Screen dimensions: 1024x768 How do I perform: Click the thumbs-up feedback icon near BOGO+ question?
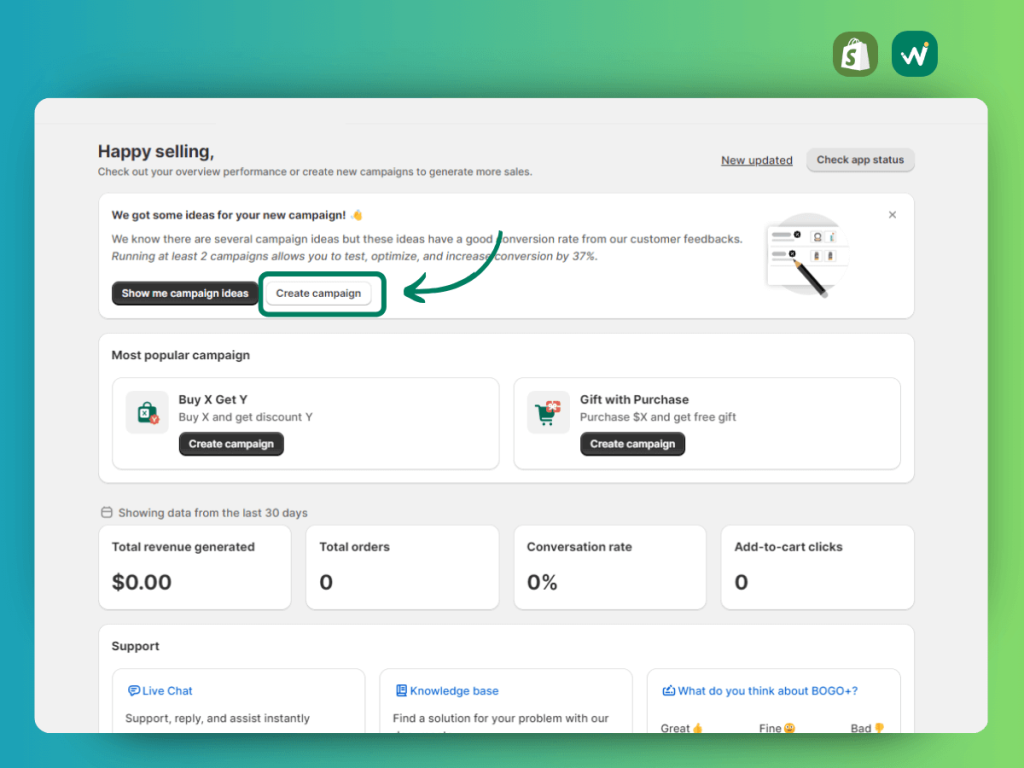(697, 728)
